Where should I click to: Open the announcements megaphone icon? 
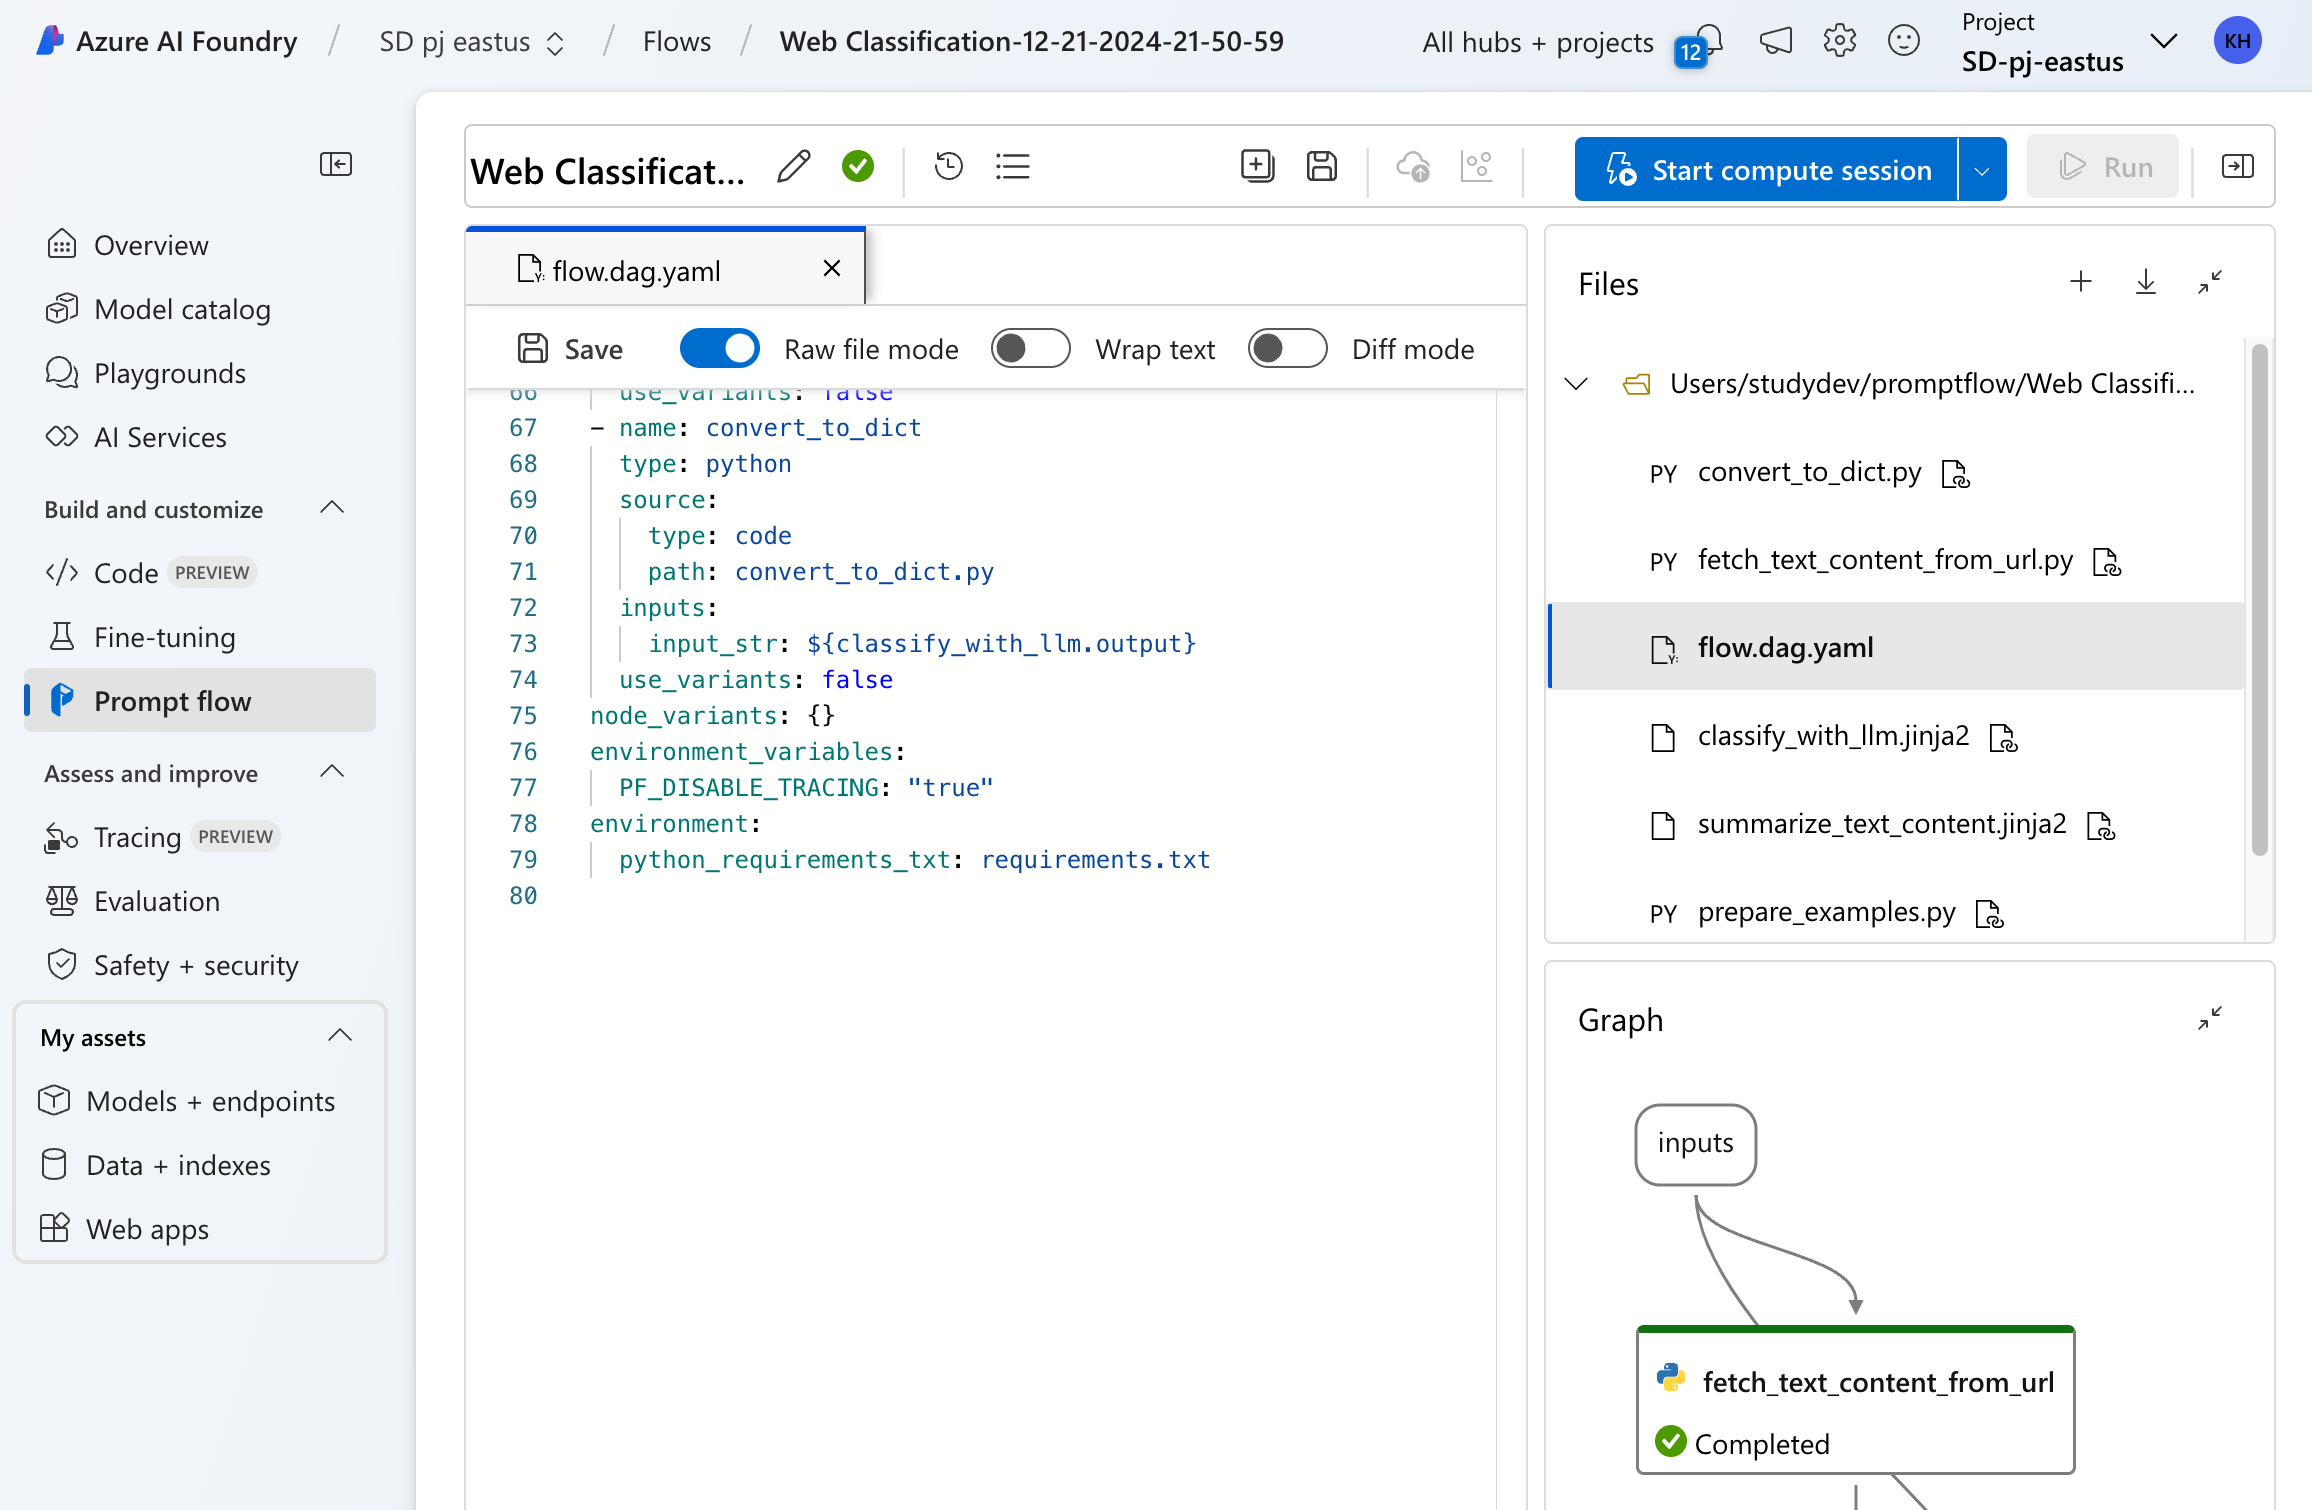pos(1776,41)
